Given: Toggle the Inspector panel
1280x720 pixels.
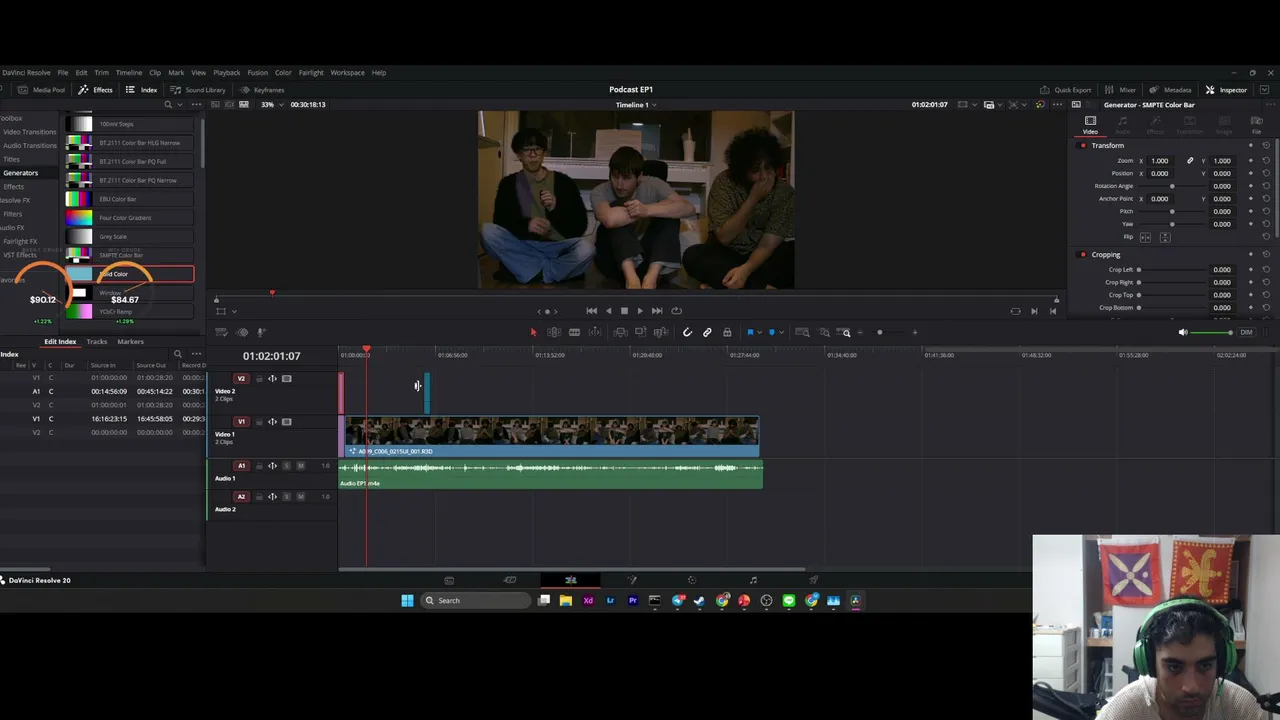Looking at the screenshot, I should click(x=1226, y=90).
